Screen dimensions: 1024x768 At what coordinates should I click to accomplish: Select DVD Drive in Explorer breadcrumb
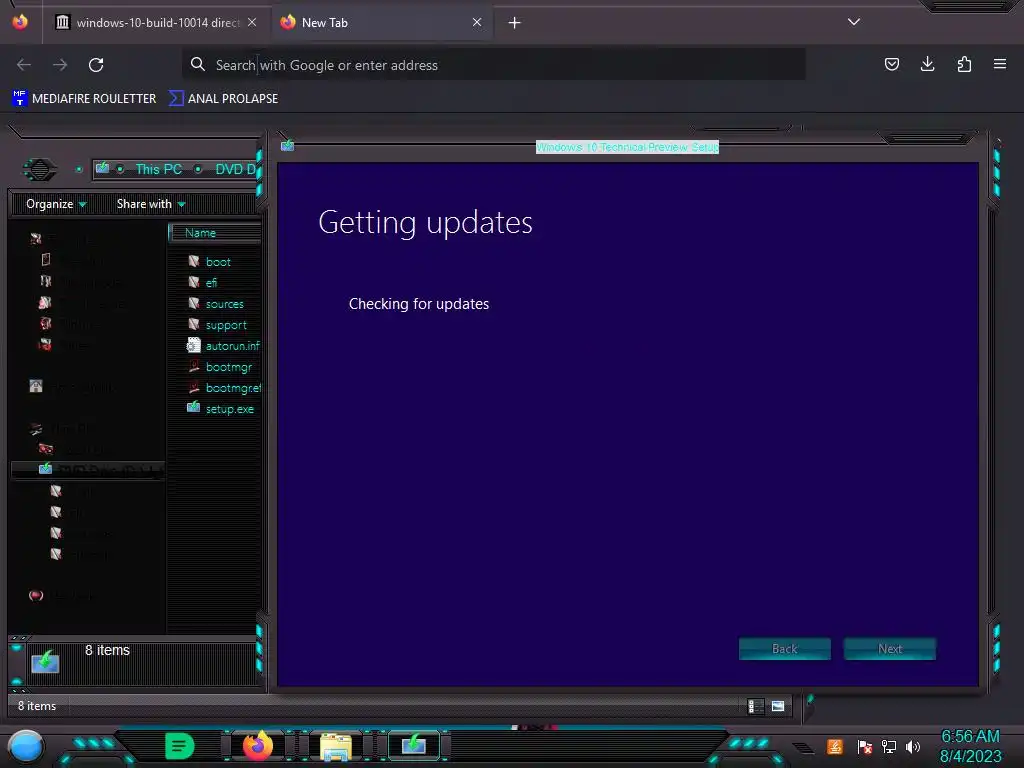pos(236,169)
